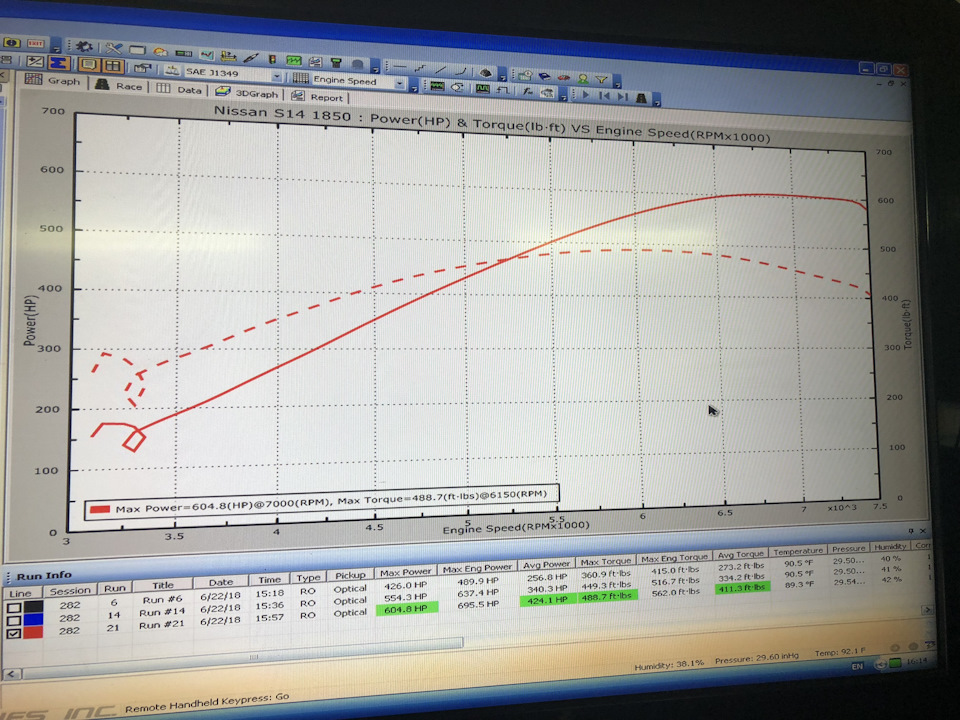Select the '604.8 HP' highlighted cell
The height and width of the screenshot is (720, 960).
[x=407, y=609]
